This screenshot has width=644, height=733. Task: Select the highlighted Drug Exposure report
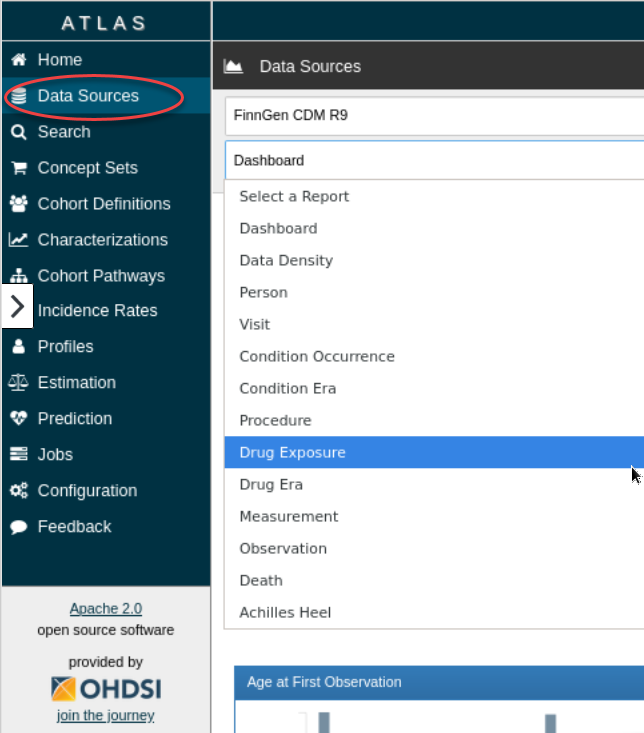tap(434, 453)
